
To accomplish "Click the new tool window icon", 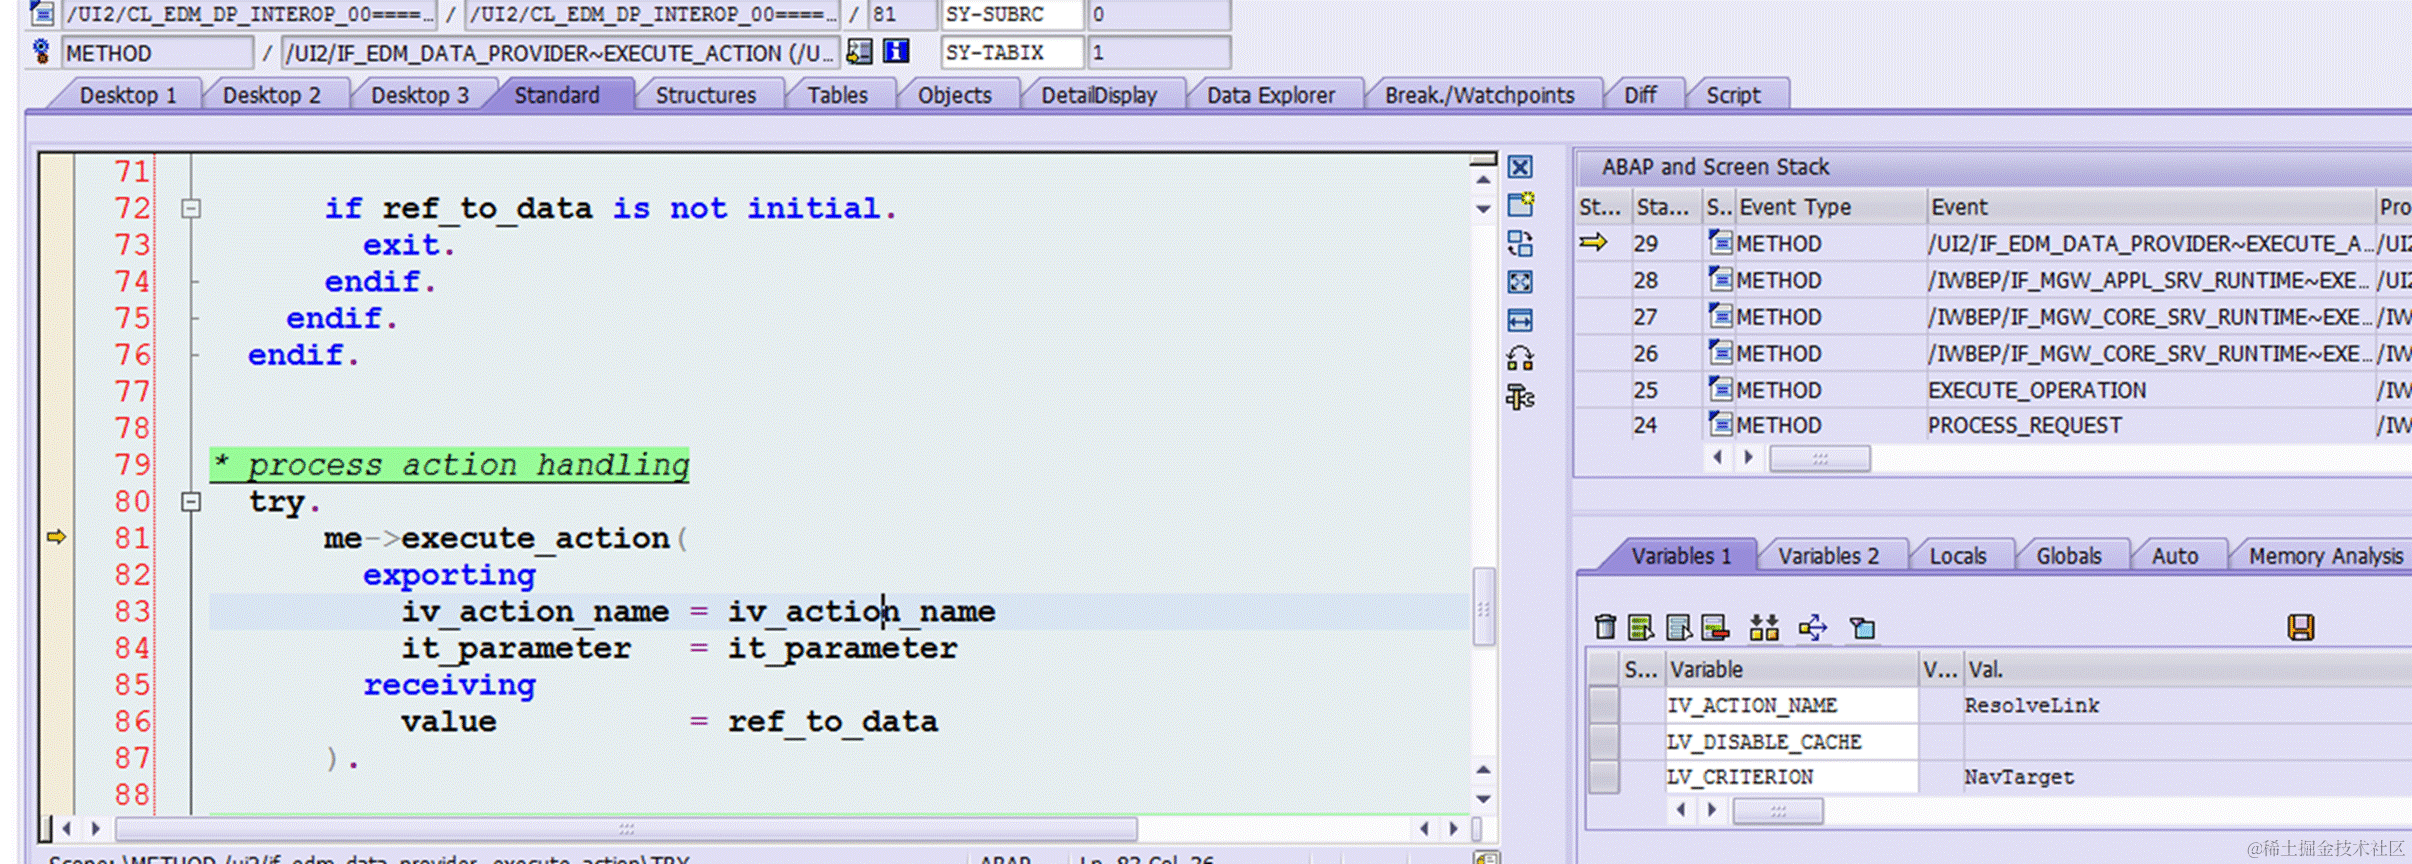I will click(1521, 205).
